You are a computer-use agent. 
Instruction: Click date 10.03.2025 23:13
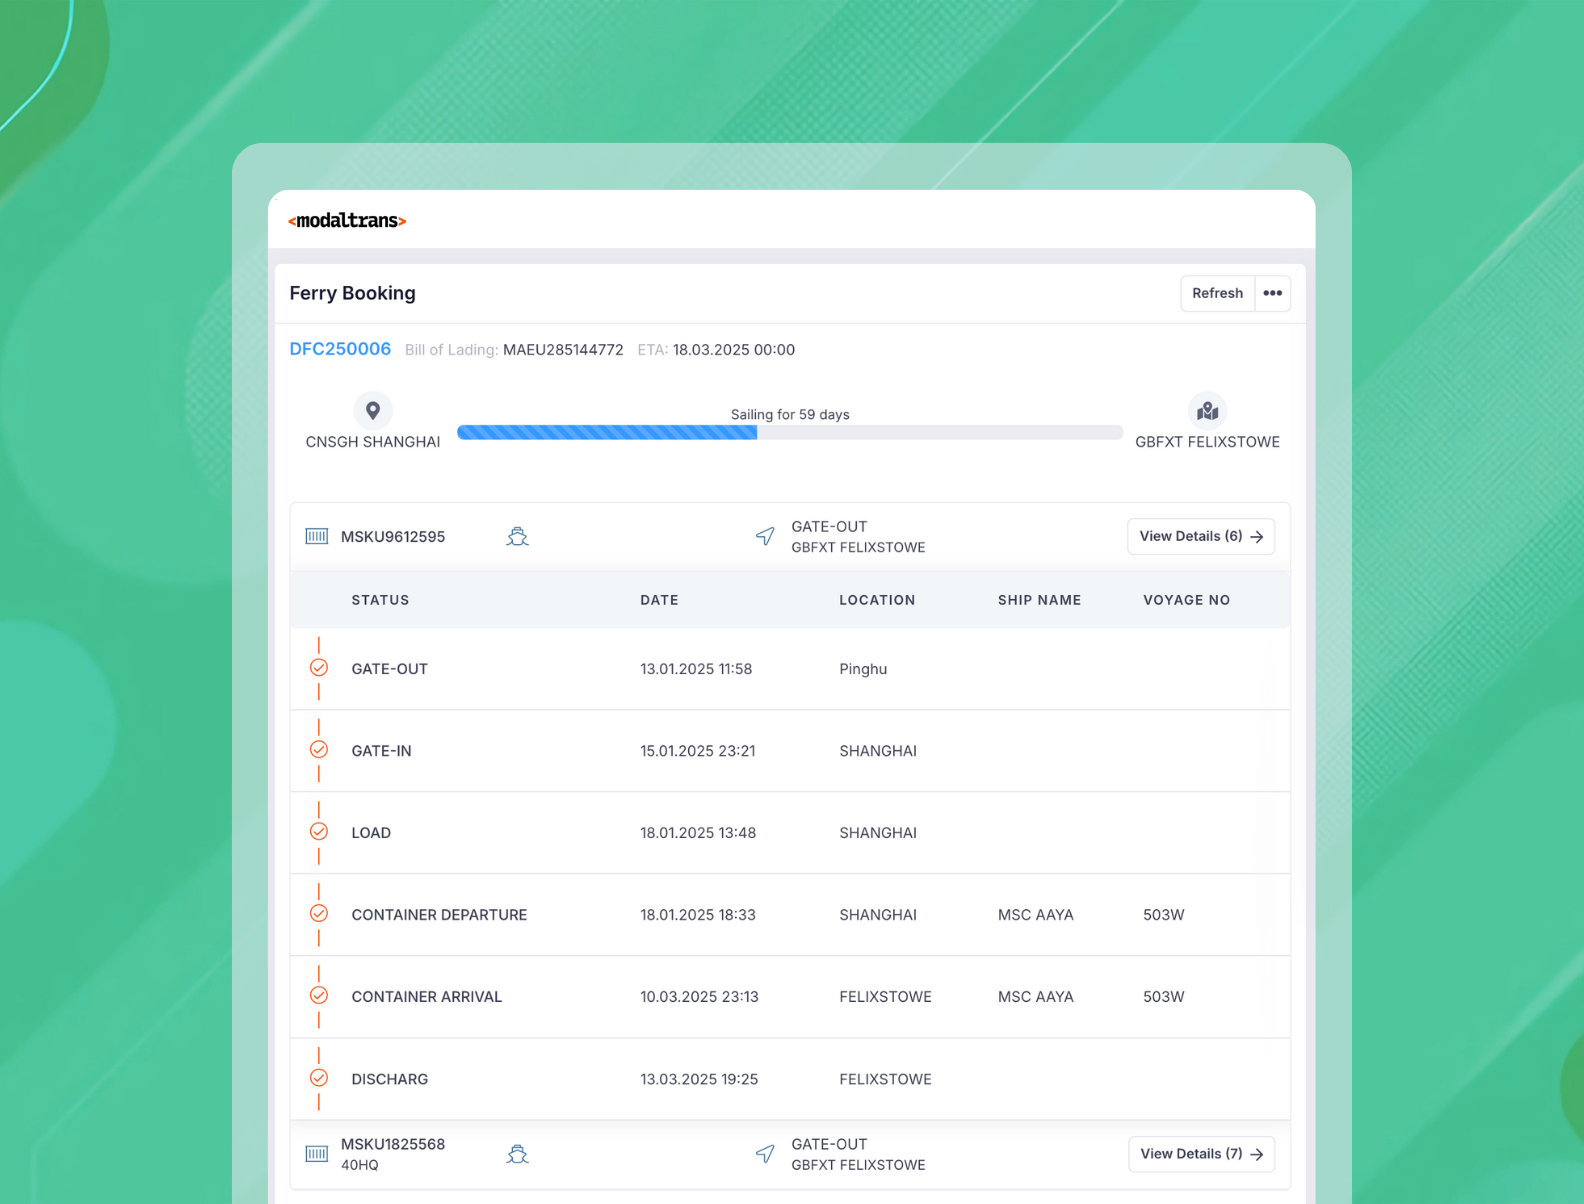point(699,997)
